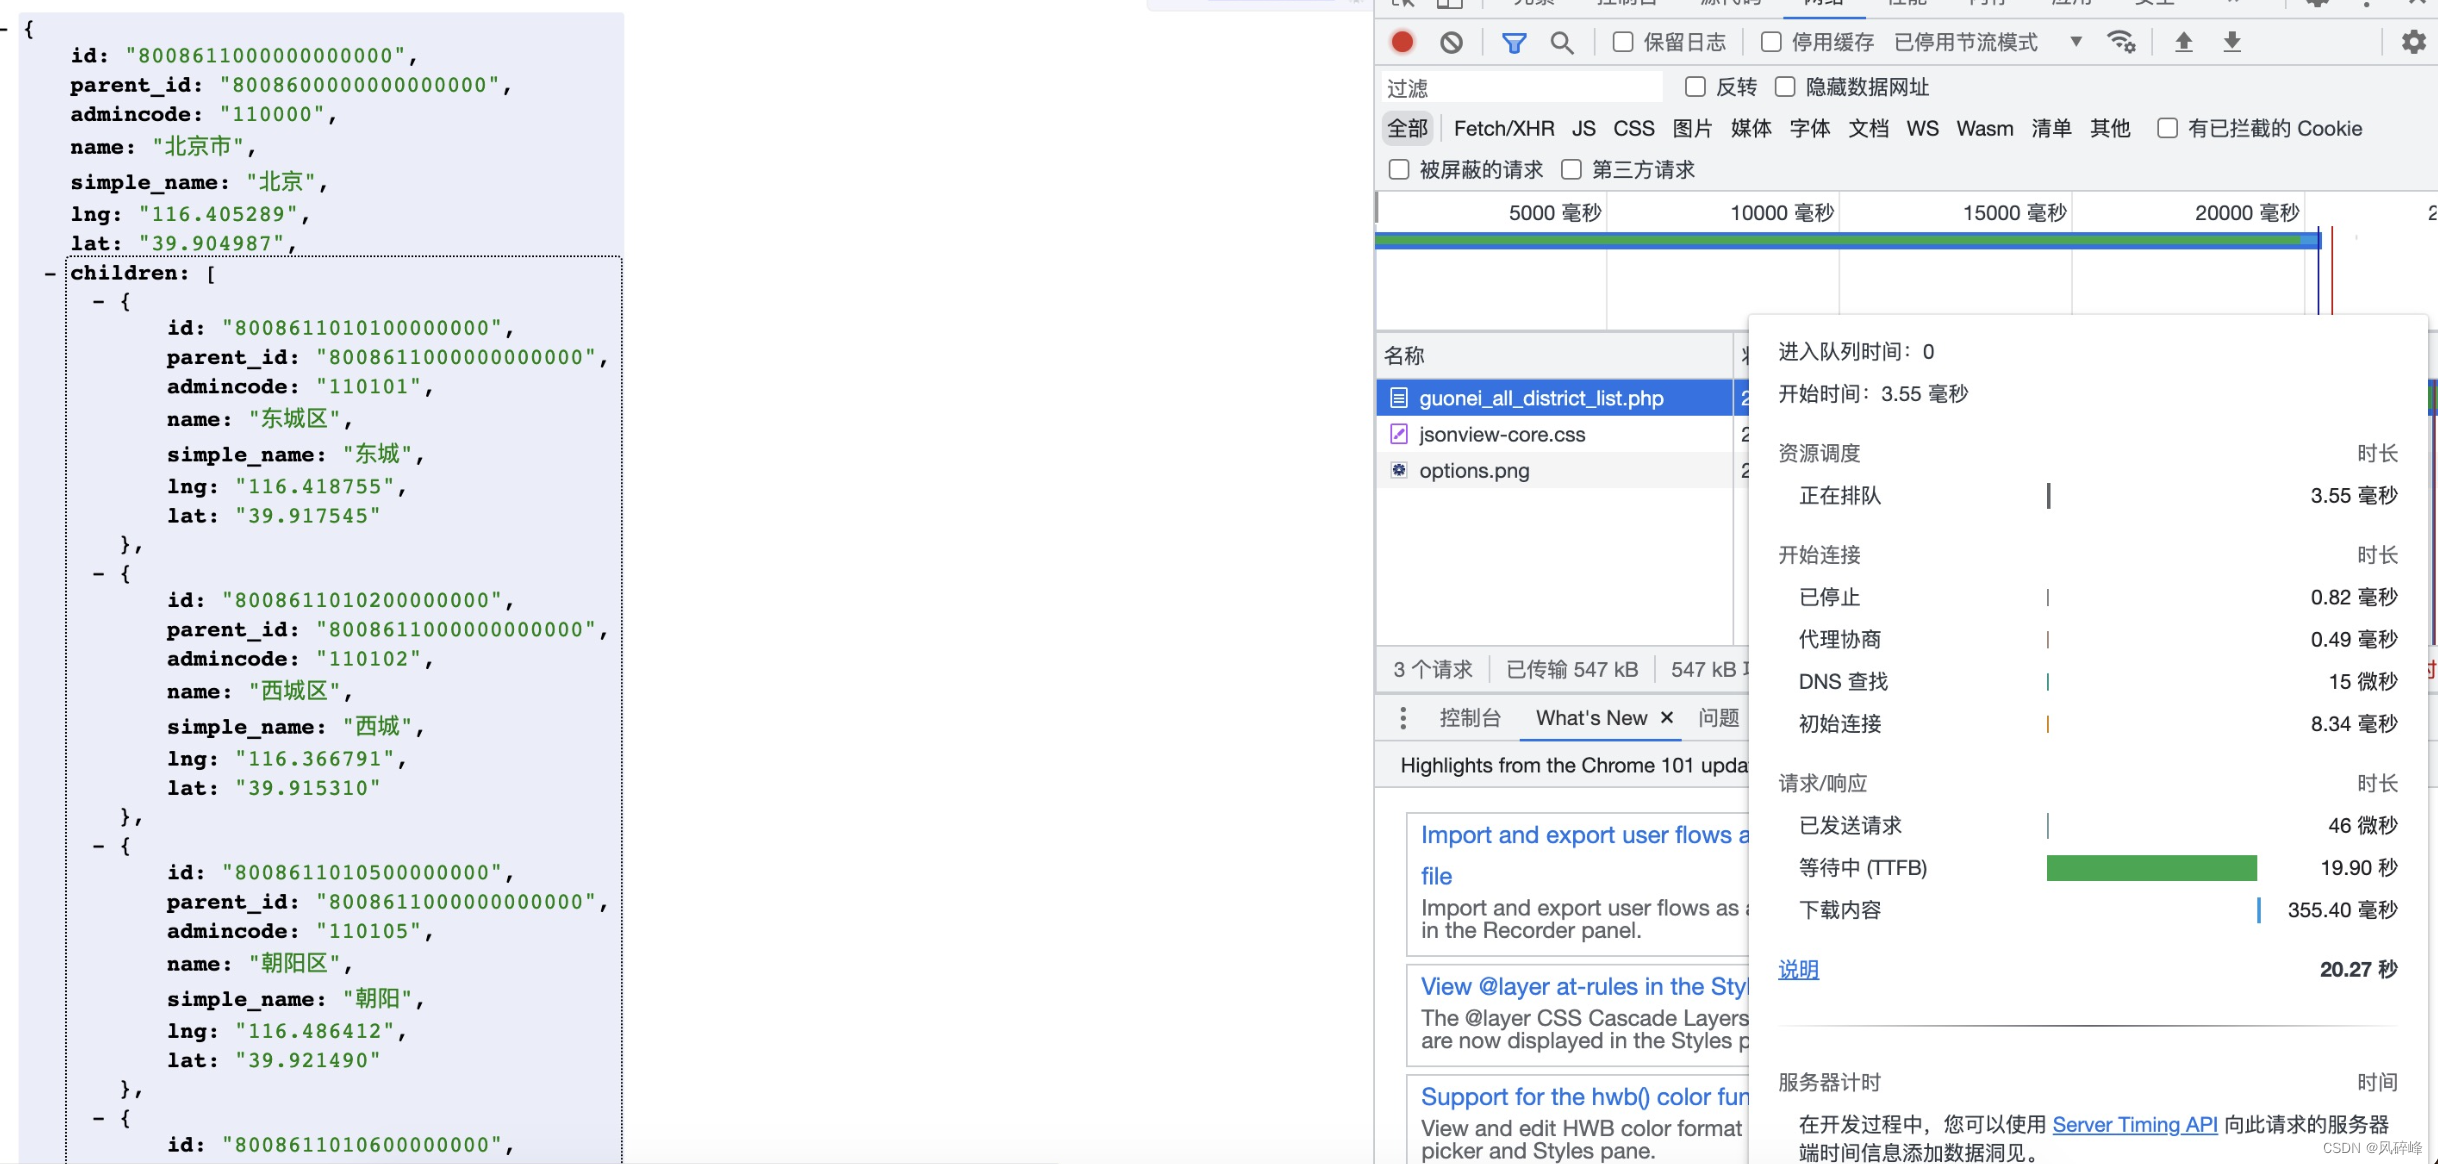Click the clear network log icon
The width and height of the screenshot is (2438, 1164).
pyautogui.click(x=1451, y=42)
